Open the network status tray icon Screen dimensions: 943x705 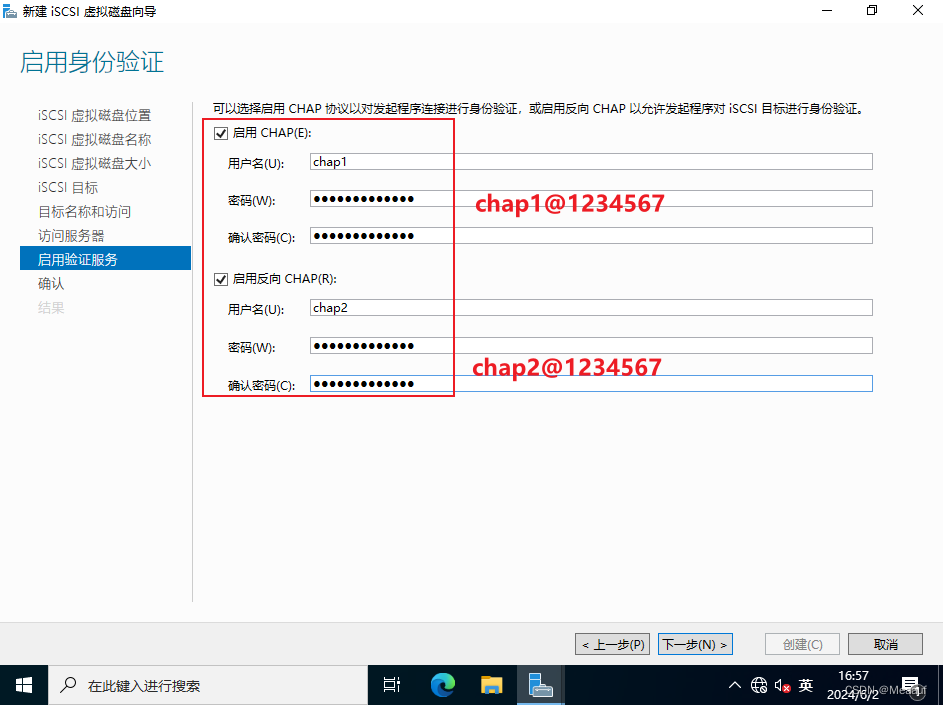coord(759,685)
